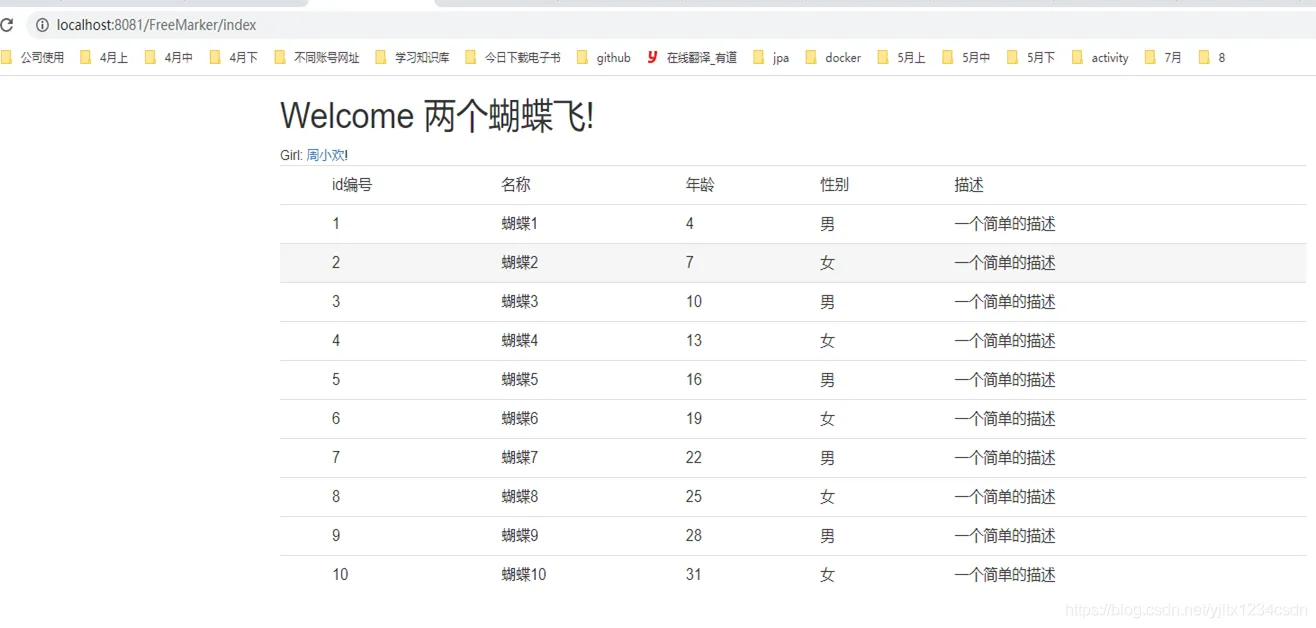Click the 蝴蝶9 name cell
Viewport: 1316px width, 628px height.
point(520,536)
